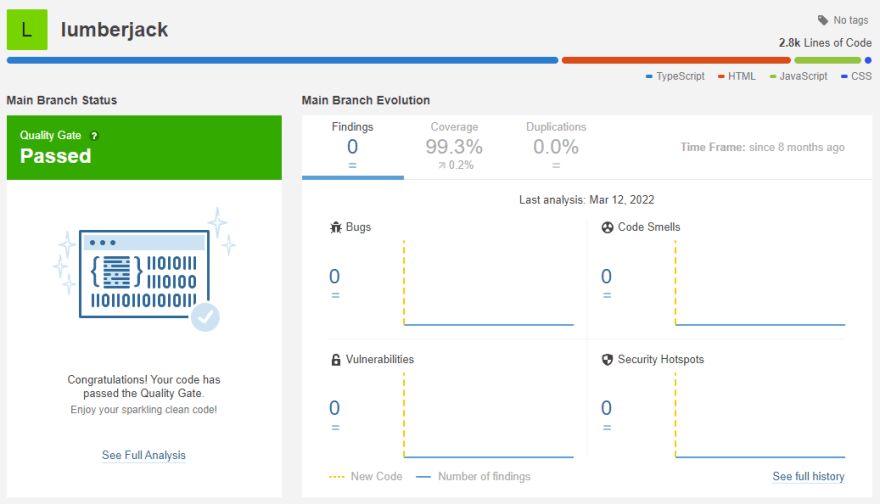The width and height of the screenshot is (880, 504).
Task: Click the Passed quality gate status
Action: click(56, 156)
